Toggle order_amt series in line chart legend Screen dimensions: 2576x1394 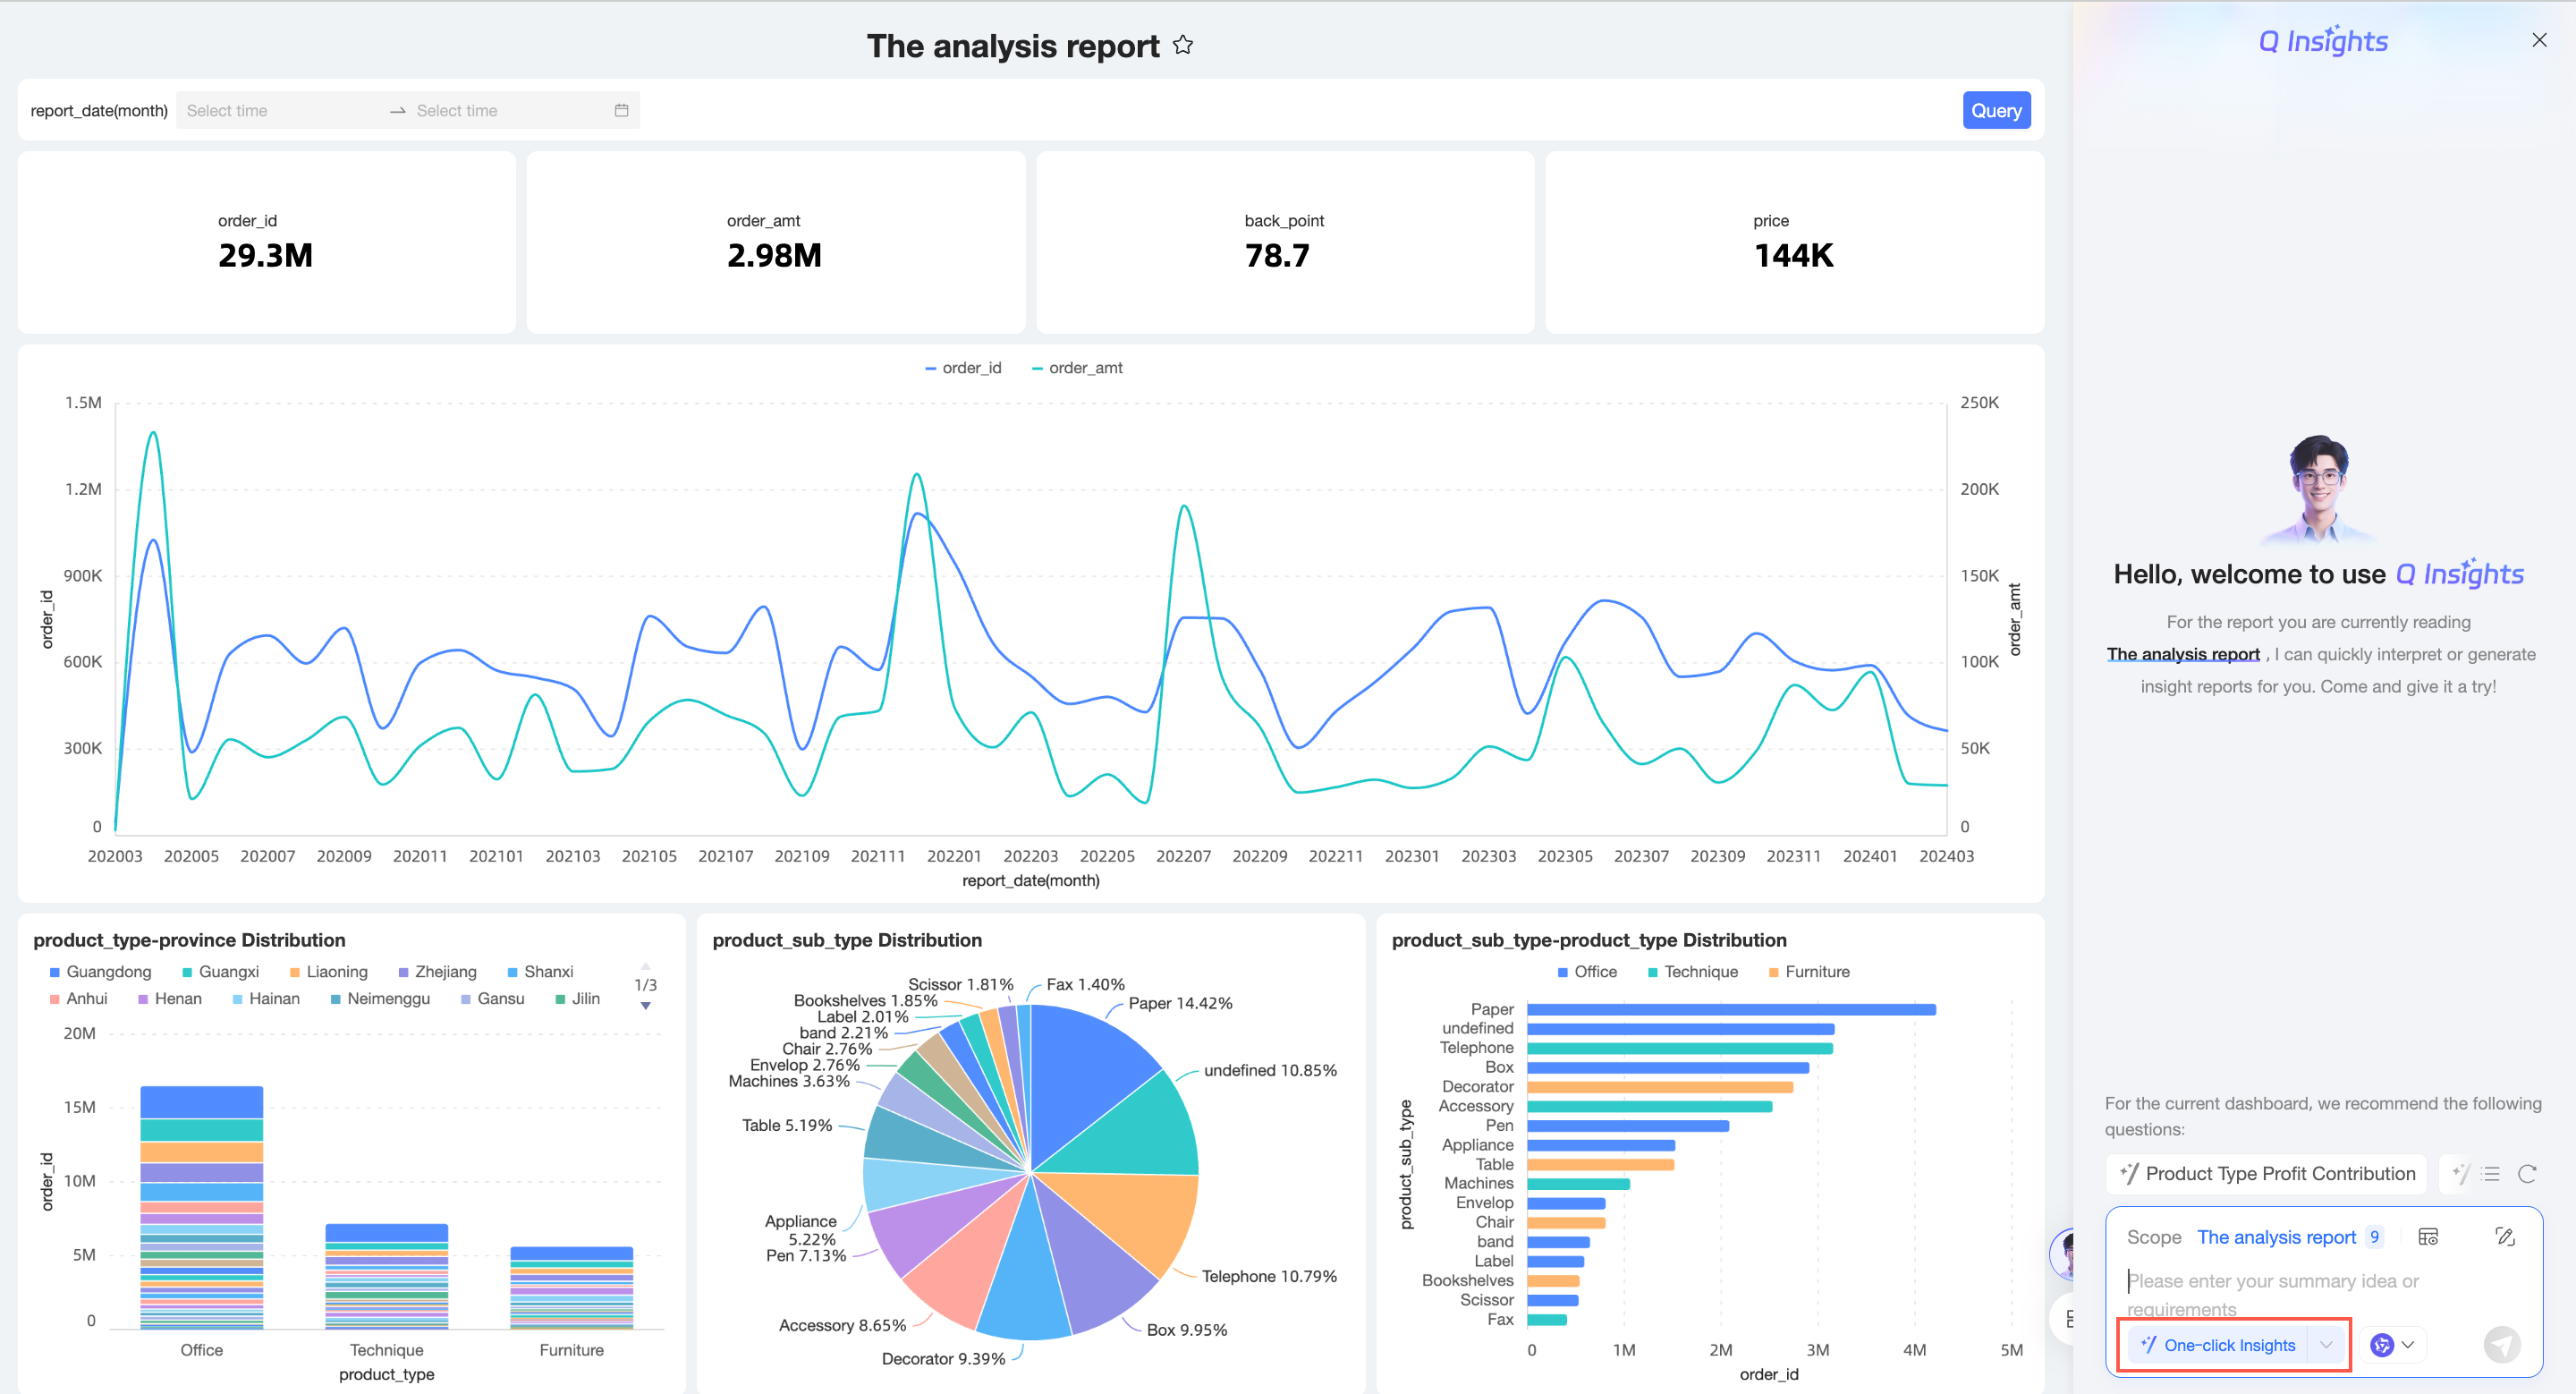pos(1077,368)
